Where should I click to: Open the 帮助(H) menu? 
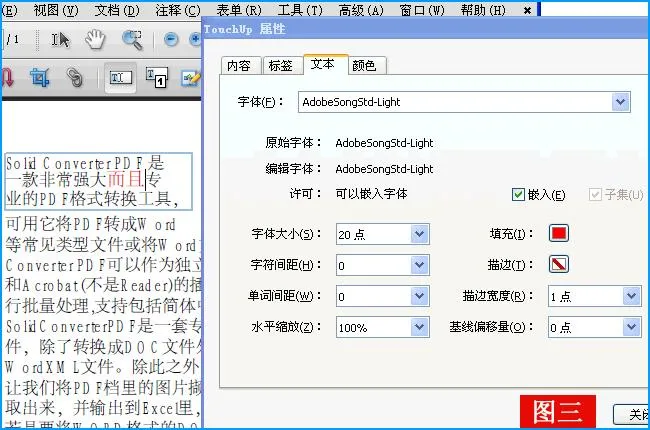click(x=483, y=10)
